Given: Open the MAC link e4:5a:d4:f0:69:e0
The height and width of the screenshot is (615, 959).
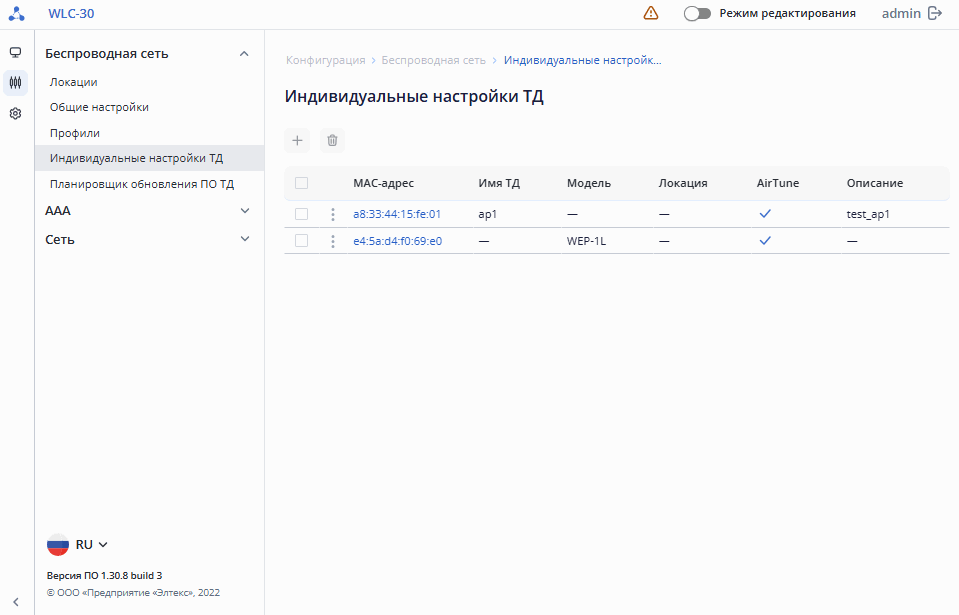Looking at the screenshot, I should pyautogui.click(x=397, y=241).
